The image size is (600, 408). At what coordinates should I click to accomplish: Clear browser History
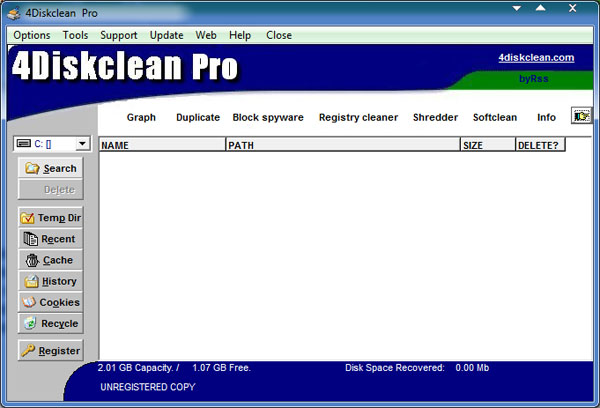tap(51, 281)
